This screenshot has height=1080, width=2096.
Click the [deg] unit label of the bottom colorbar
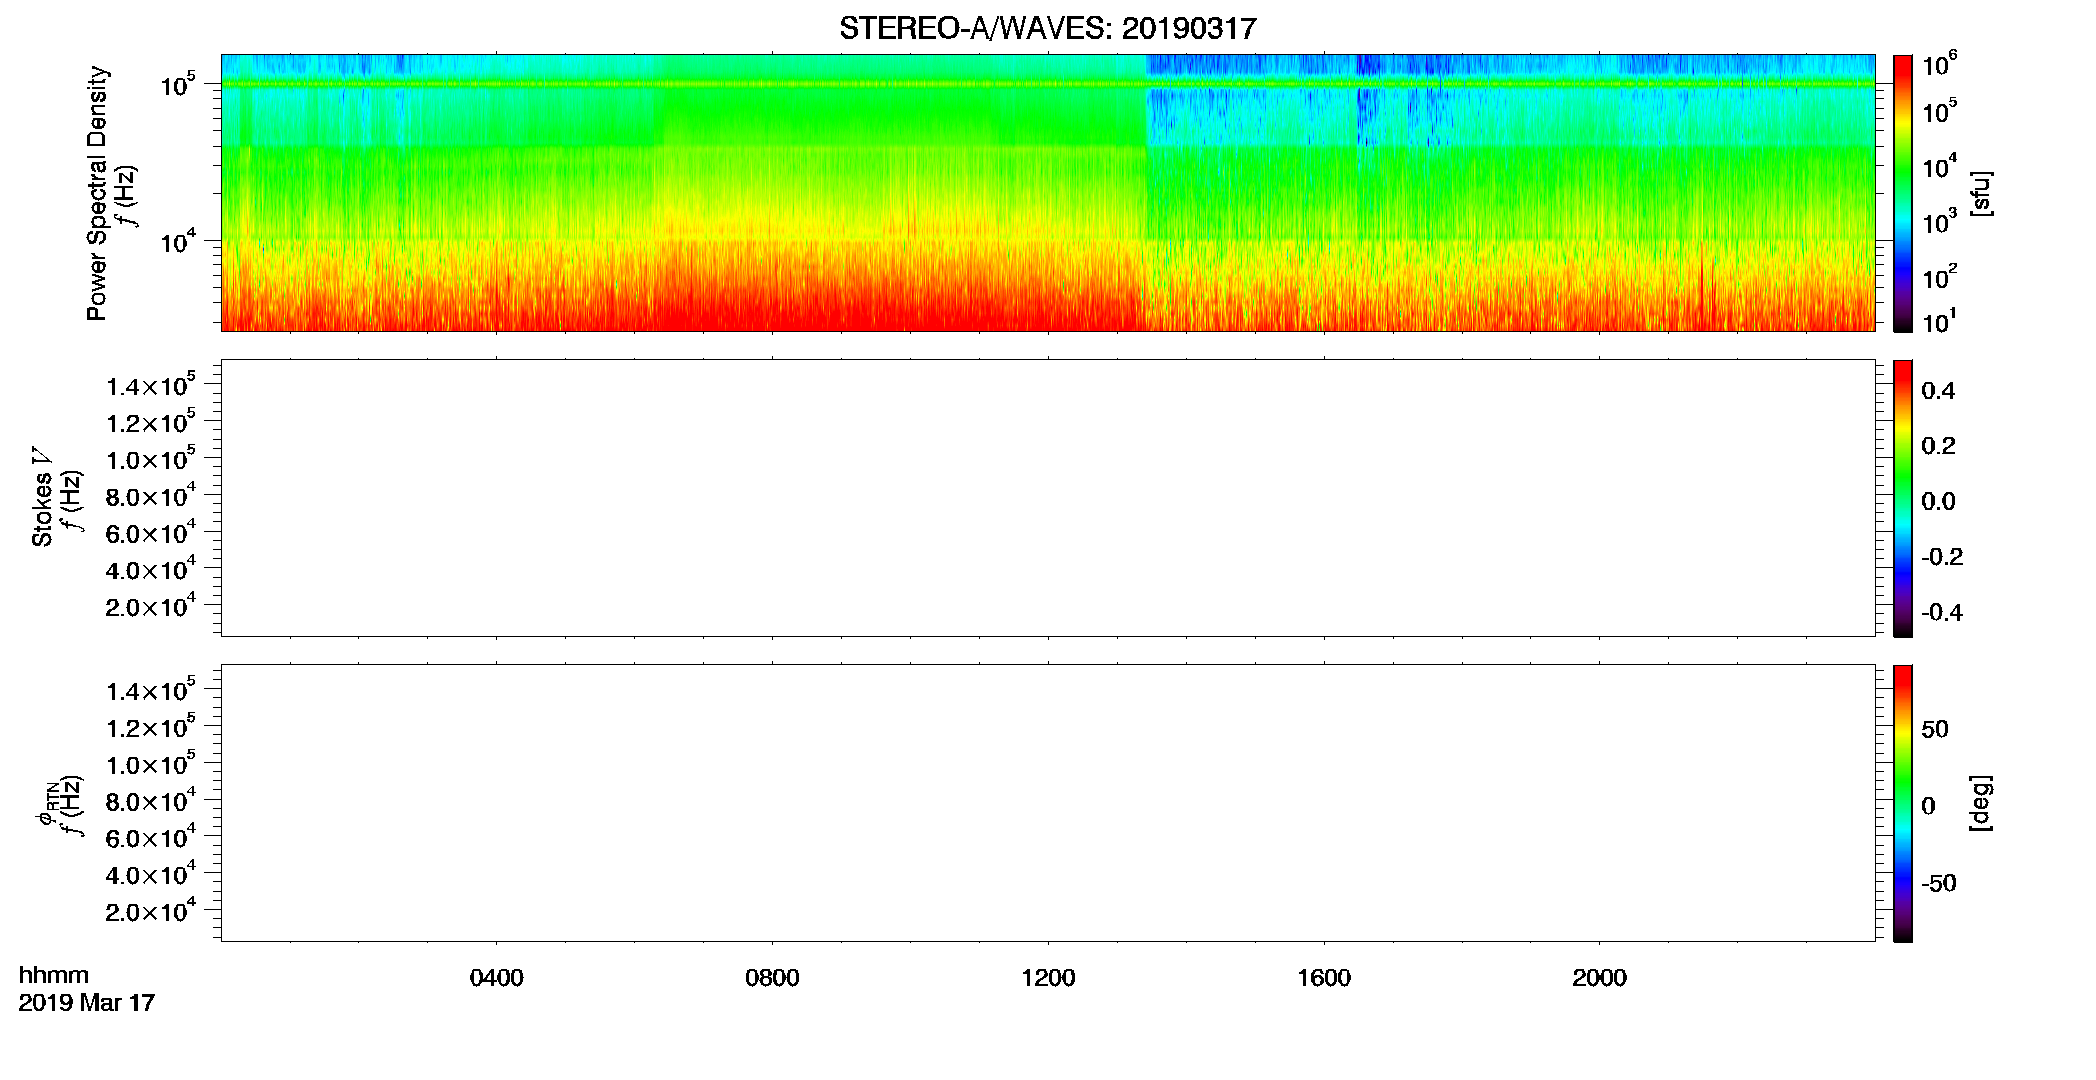point(1981,803)
